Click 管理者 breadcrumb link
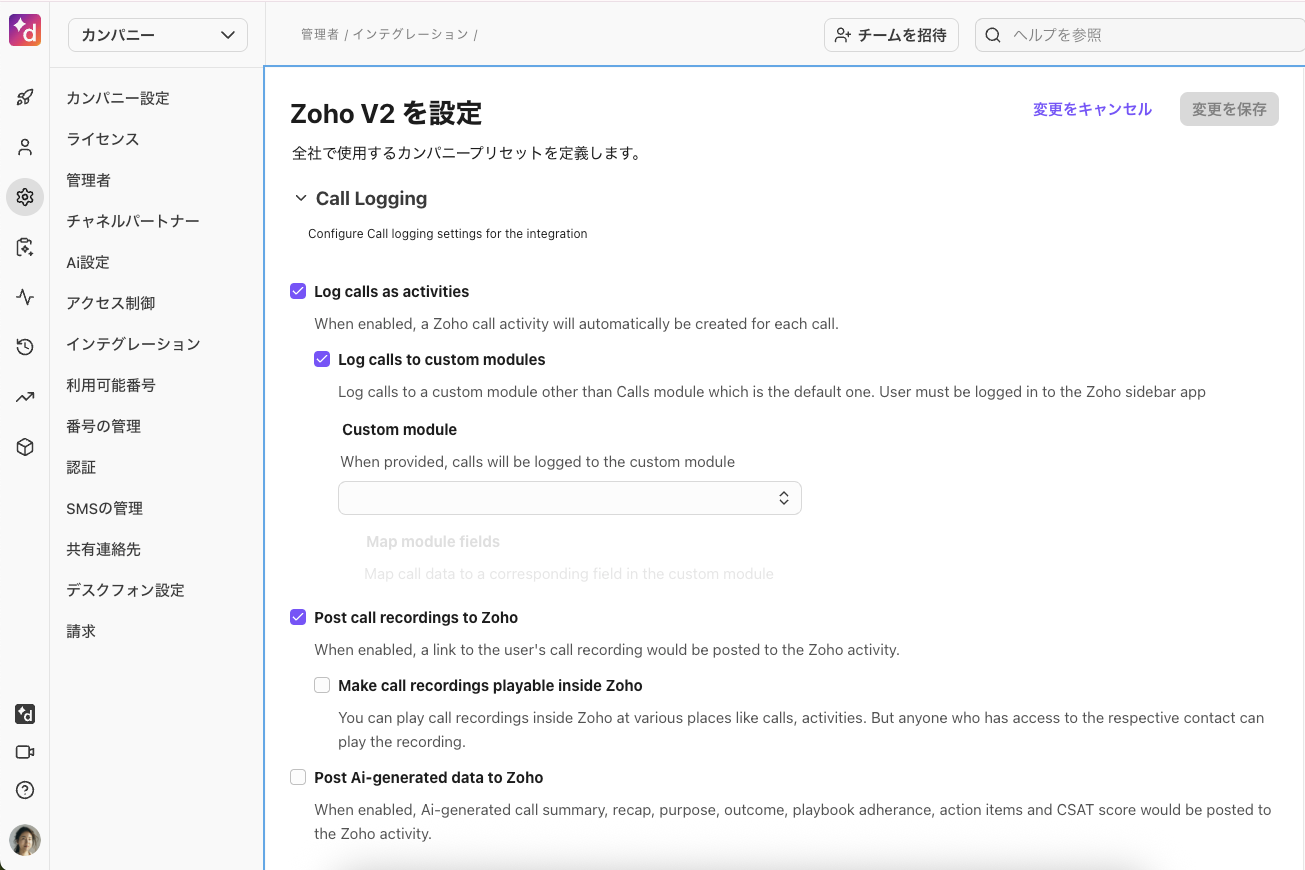The width and height of the screenshot is (1305, 870). coord(320,34)
